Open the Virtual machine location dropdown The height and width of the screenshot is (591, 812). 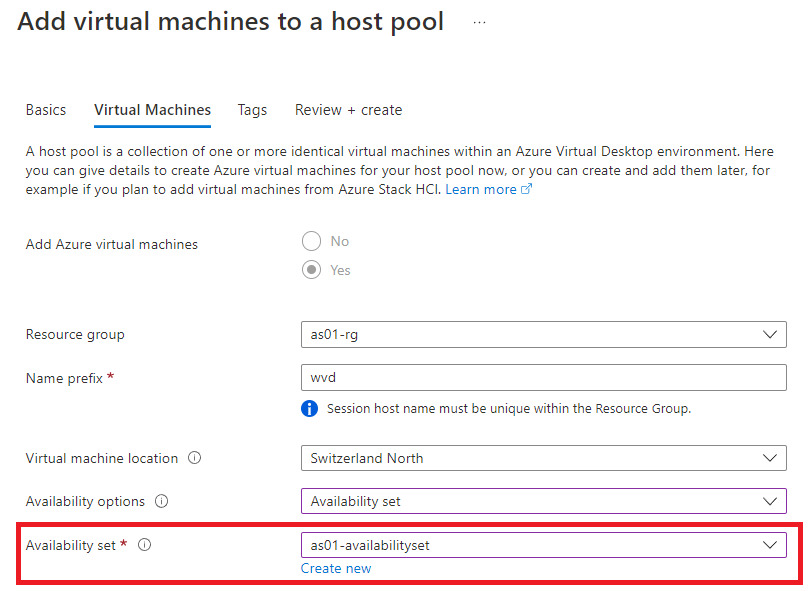(x=544, y=458)
